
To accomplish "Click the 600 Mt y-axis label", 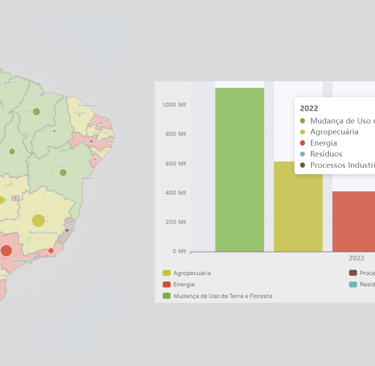I will 176,163.
